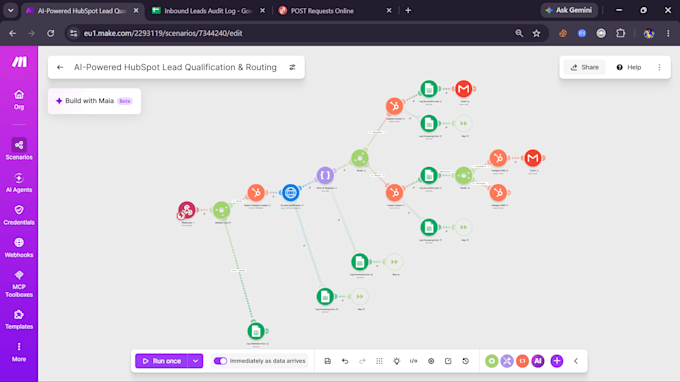Open the green router after the Webhooks module

point(222,210)
